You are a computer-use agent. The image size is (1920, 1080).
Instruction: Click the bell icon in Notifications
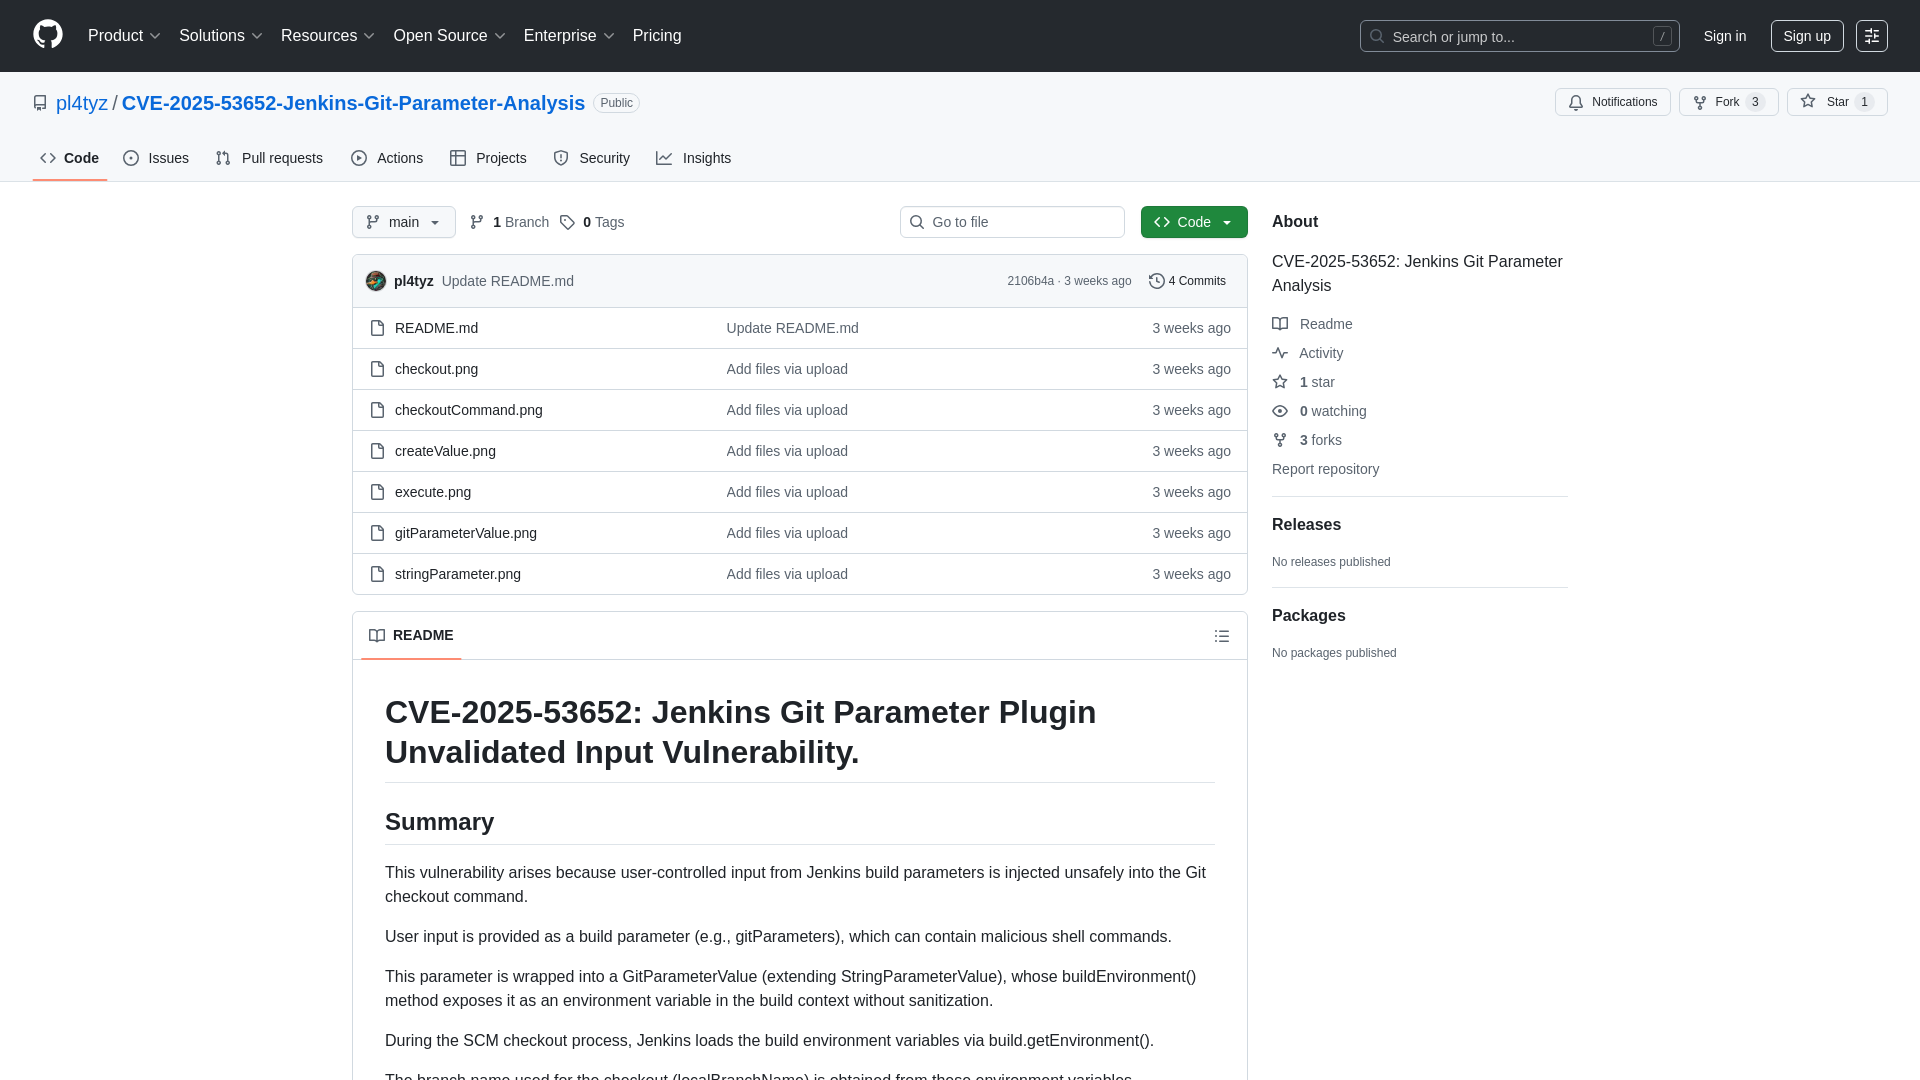point(1576,102)
